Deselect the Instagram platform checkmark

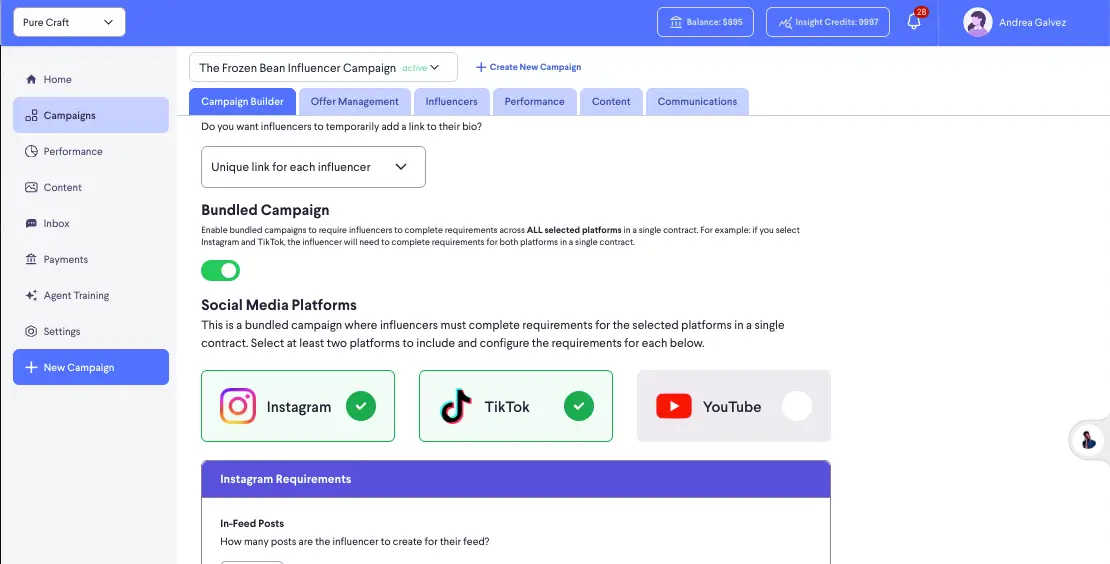pyautogui.click(x=361, y=406)
